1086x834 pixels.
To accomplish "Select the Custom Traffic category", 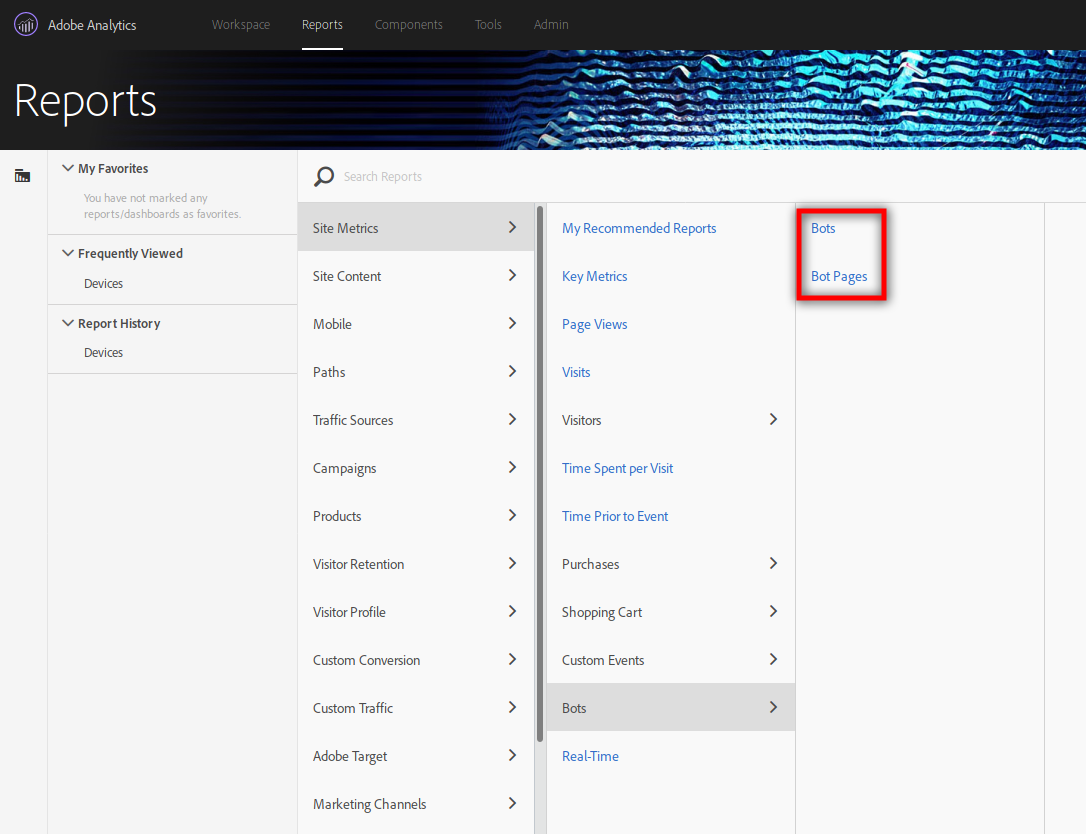I will coord(416,708).
